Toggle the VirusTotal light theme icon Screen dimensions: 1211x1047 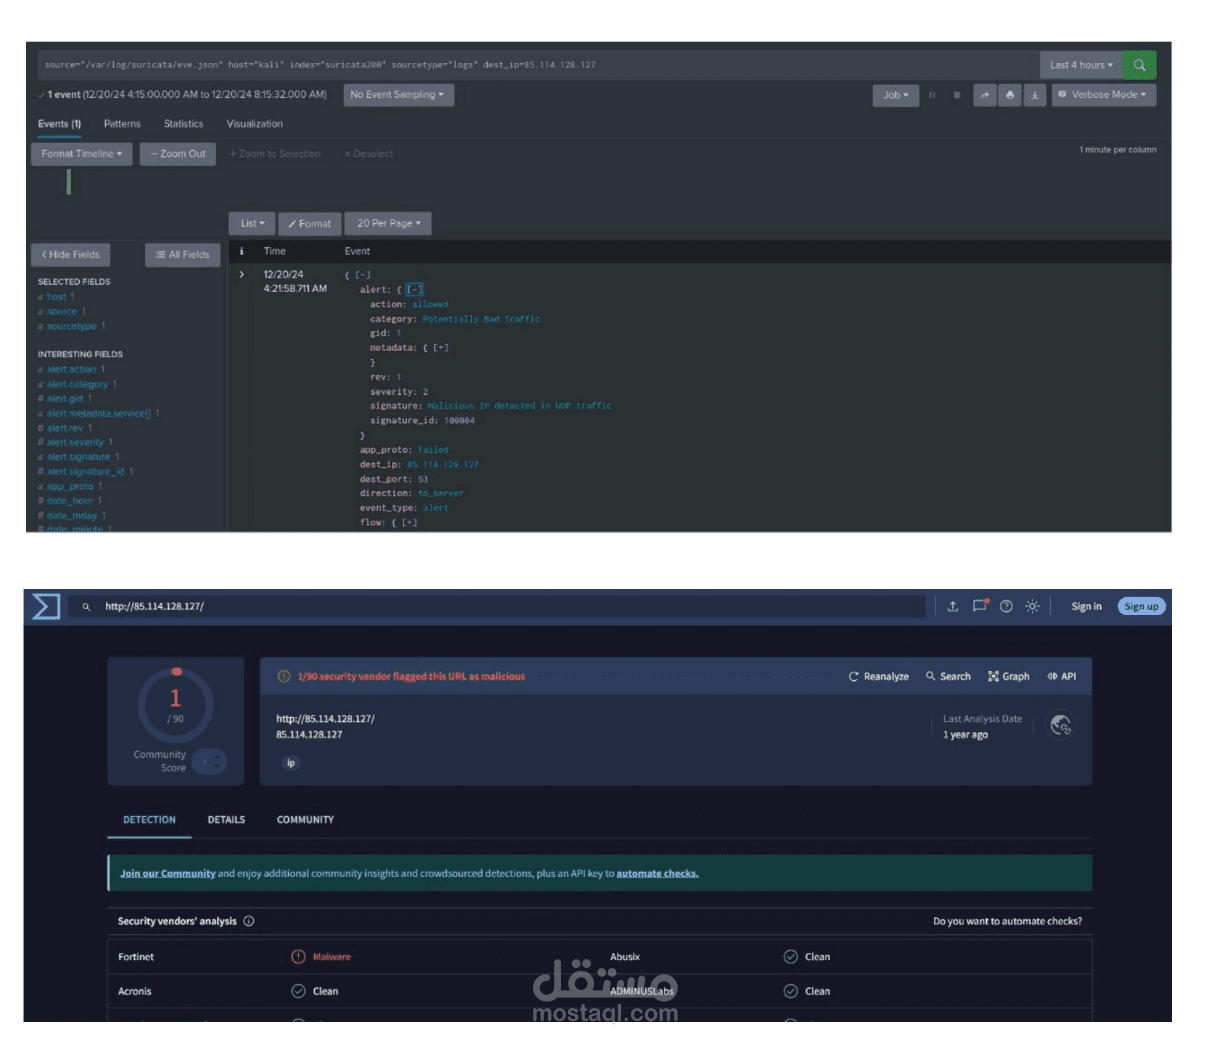point(1032,606)
